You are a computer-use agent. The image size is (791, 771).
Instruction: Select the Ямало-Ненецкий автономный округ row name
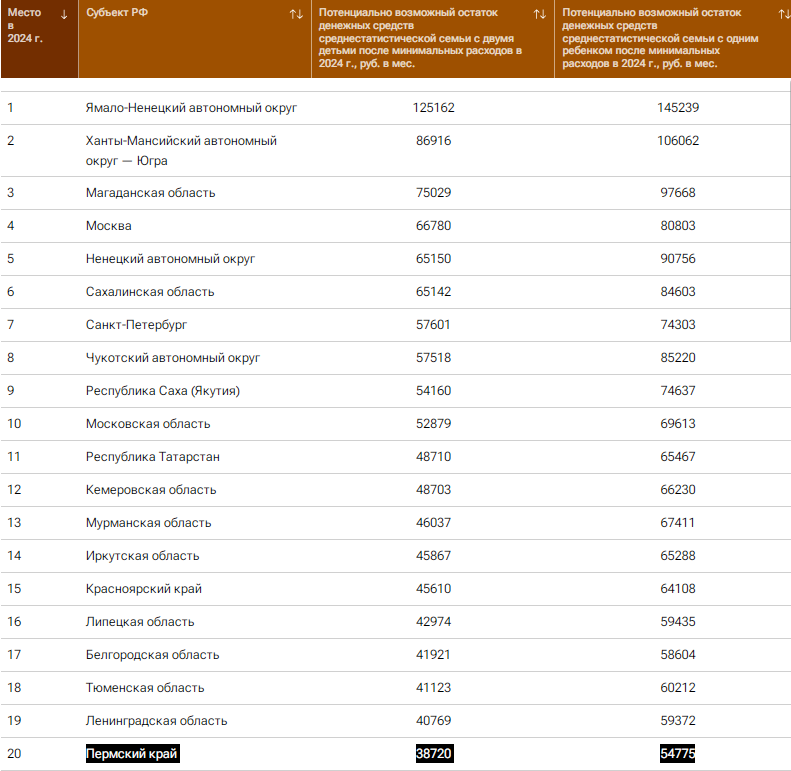192,107
